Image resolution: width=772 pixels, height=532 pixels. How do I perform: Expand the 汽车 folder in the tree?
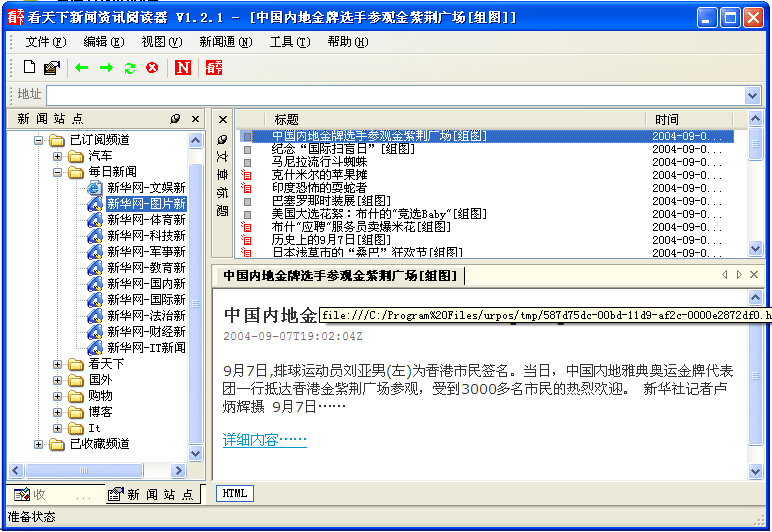[x=58, y=156]
